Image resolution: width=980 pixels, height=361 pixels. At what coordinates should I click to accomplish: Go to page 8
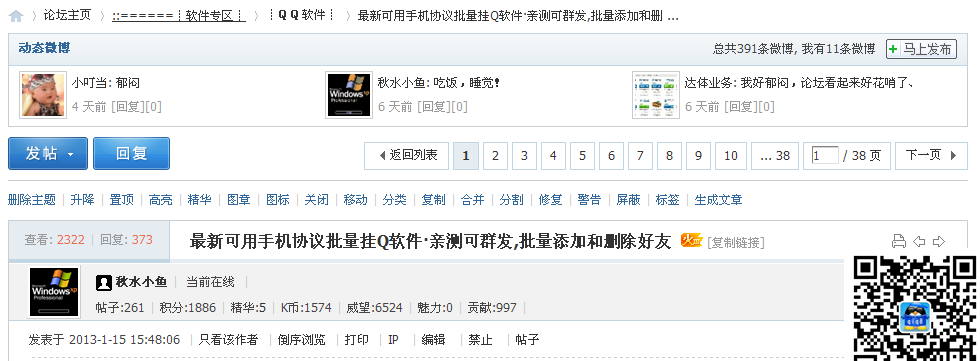coord(669,156)
